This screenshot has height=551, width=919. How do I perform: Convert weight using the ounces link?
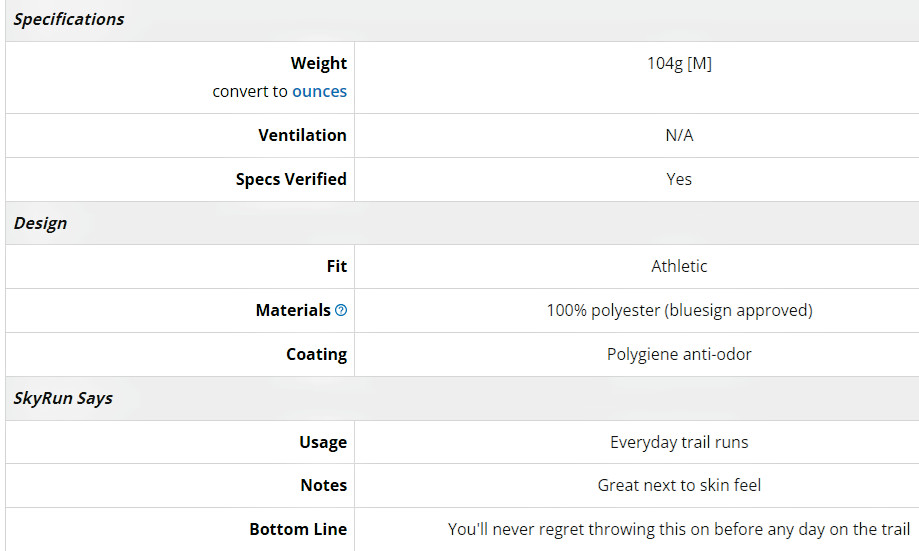pos(319,91)
